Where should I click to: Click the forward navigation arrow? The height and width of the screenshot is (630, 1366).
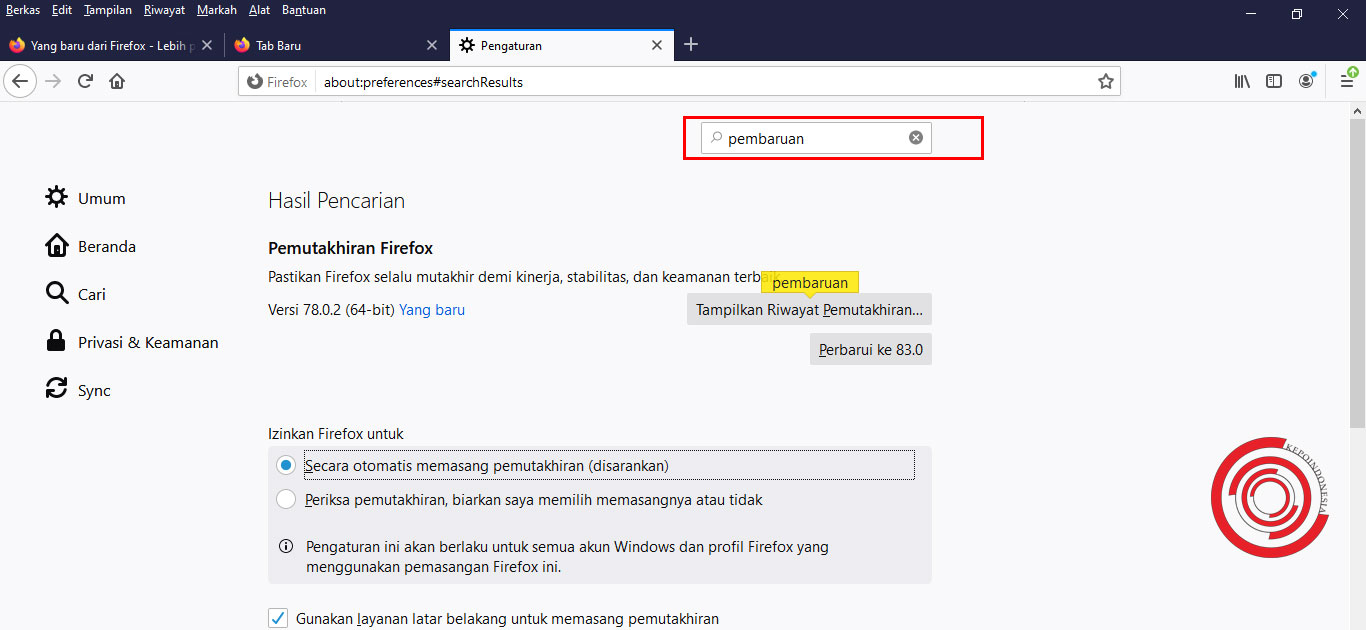[x=53, y=82]
